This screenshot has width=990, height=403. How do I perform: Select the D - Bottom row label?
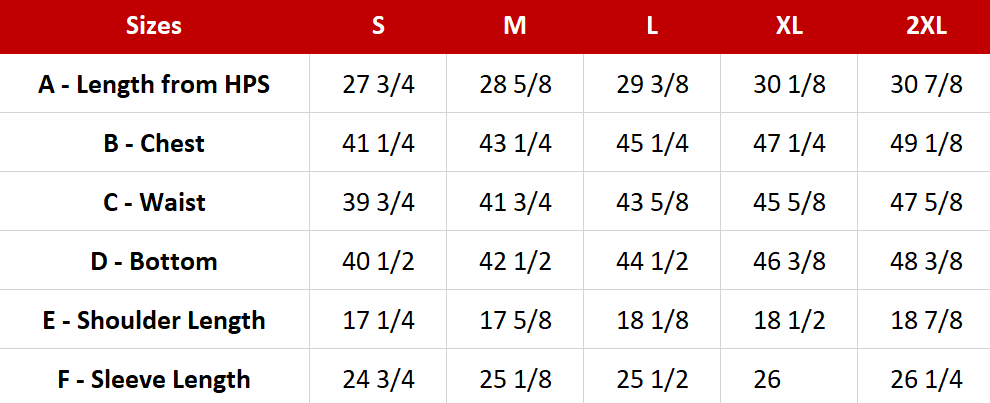tap(154, 261)
